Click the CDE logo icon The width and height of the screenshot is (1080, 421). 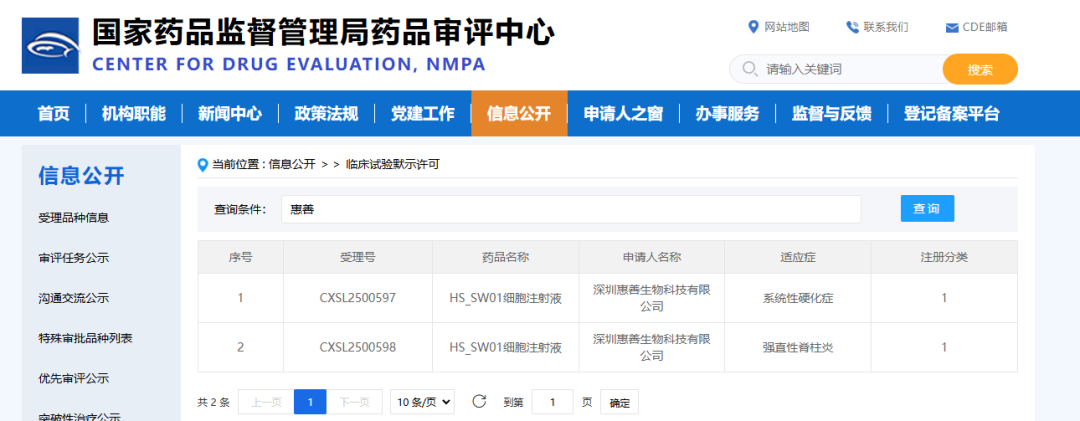[x=51, y=45]
